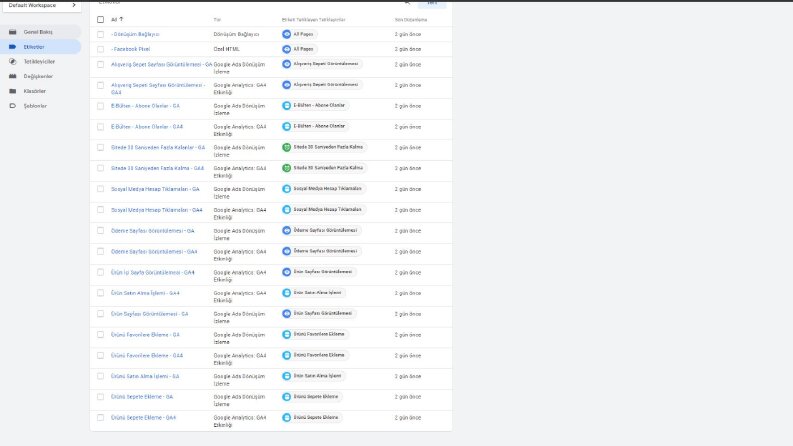793x446 pixels.
Task: Sort the table by the Ad column arrow
Action: tap(121, 19)
